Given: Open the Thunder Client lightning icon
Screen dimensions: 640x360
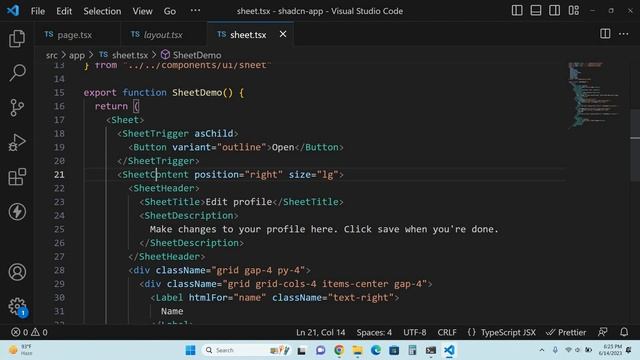Looking at the screenshot, I should point(17,212).
